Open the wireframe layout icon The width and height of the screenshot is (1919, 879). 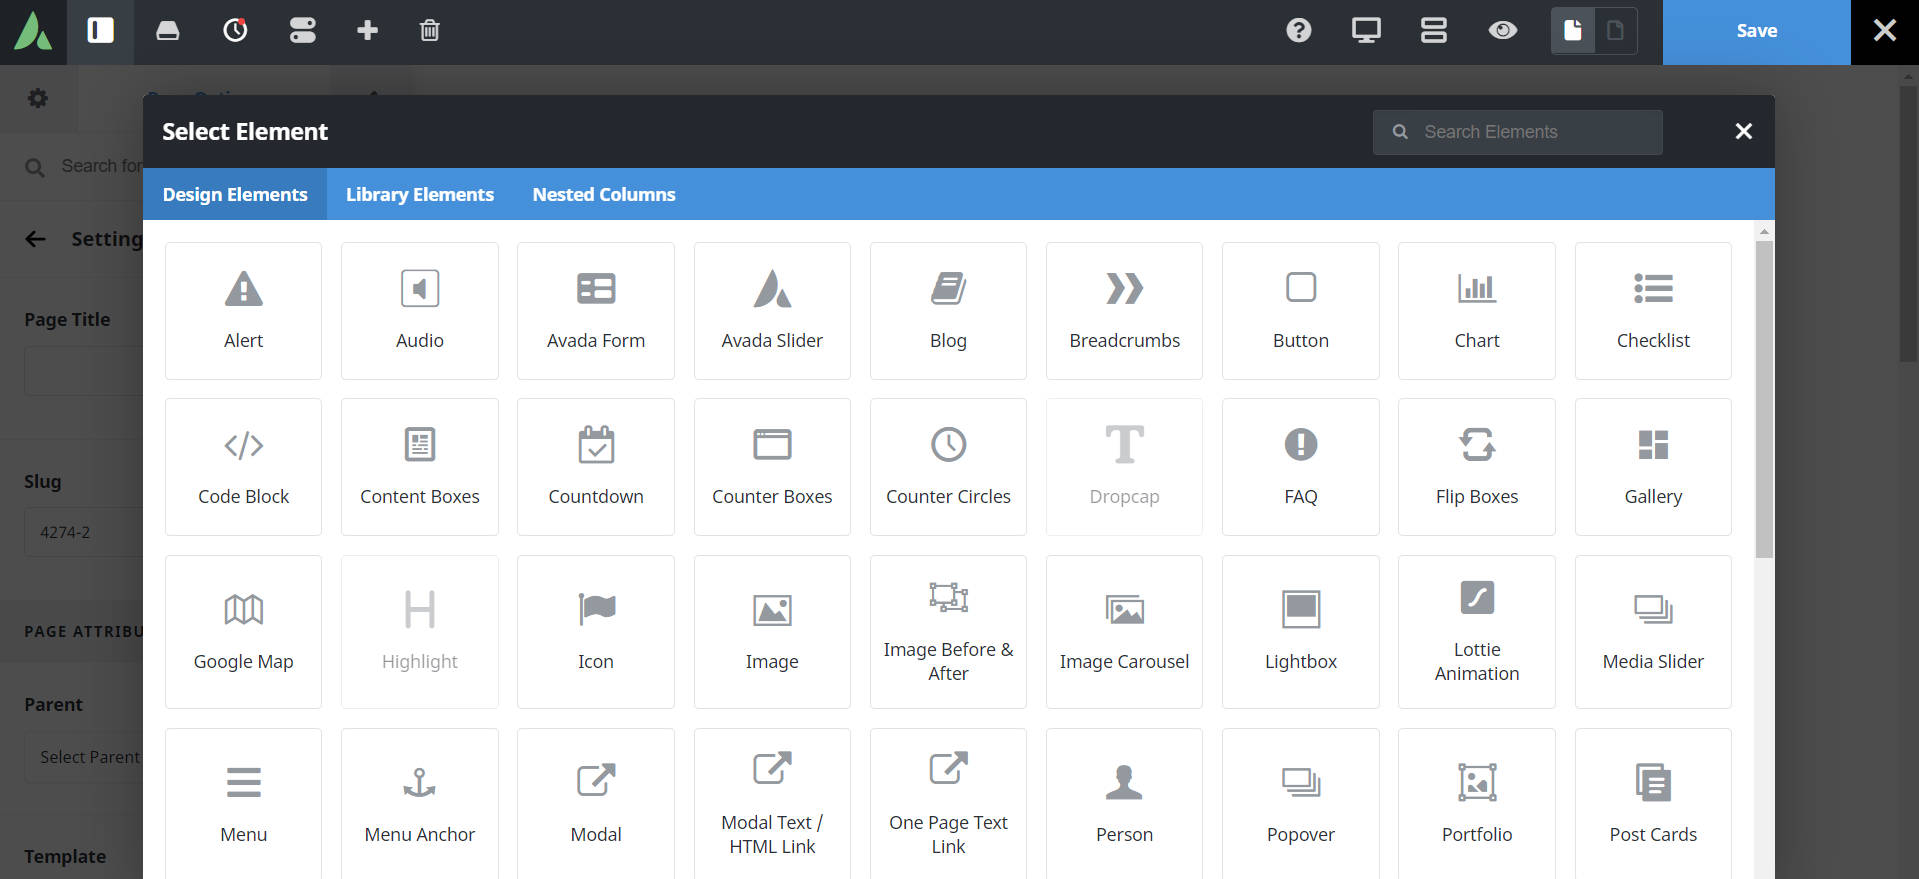coord(1434,31)
